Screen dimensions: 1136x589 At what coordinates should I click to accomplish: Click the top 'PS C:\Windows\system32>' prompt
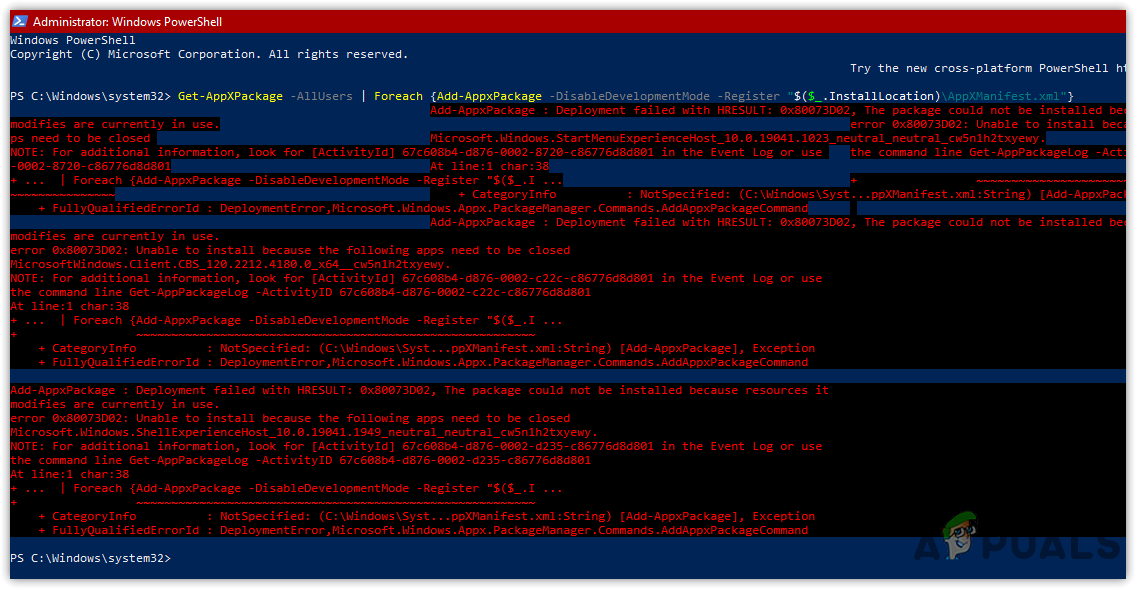[91, 96]
